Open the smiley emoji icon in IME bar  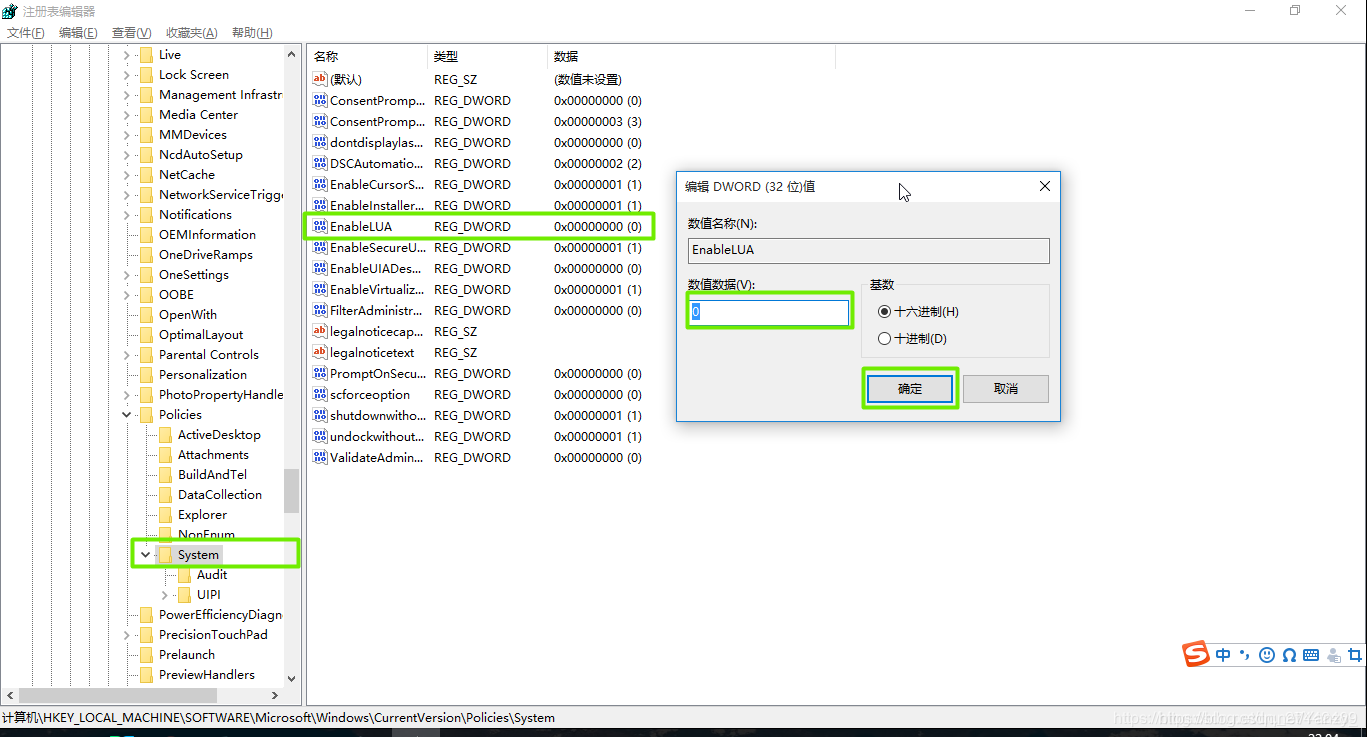[1267, 655]
